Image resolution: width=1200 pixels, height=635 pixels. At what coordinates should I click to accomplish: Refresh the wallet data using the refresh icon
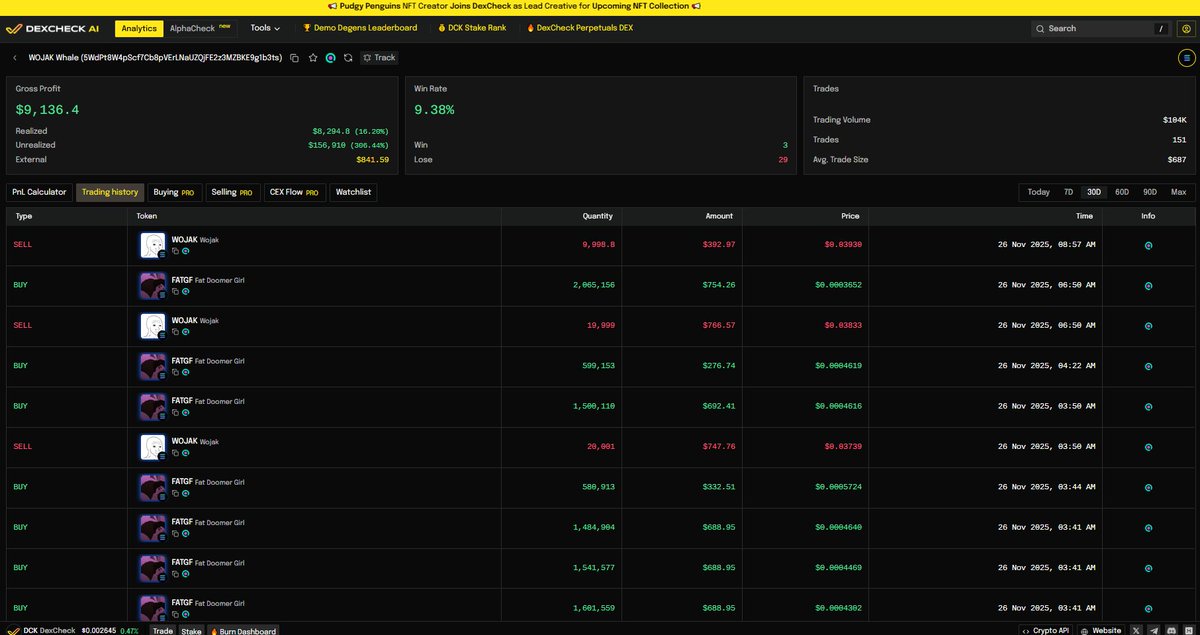pos(348,58)
